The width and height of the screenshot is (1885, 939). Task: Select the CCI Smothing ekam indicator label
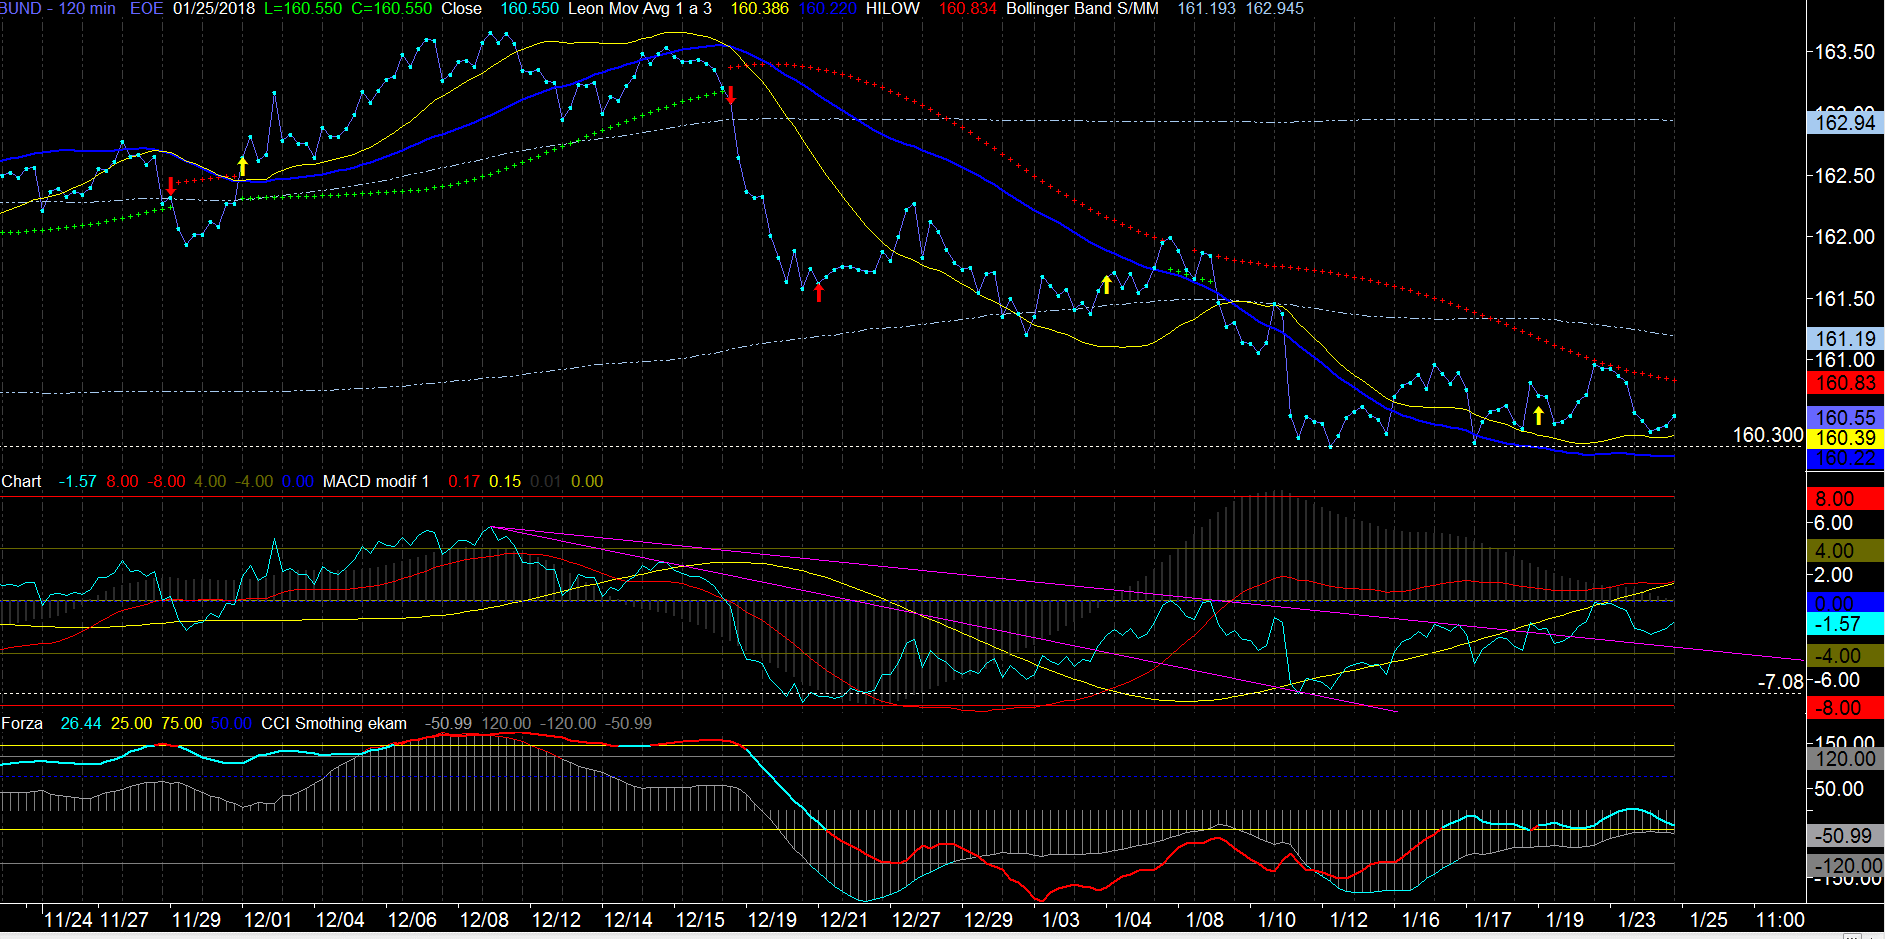(x=334, y=723)
